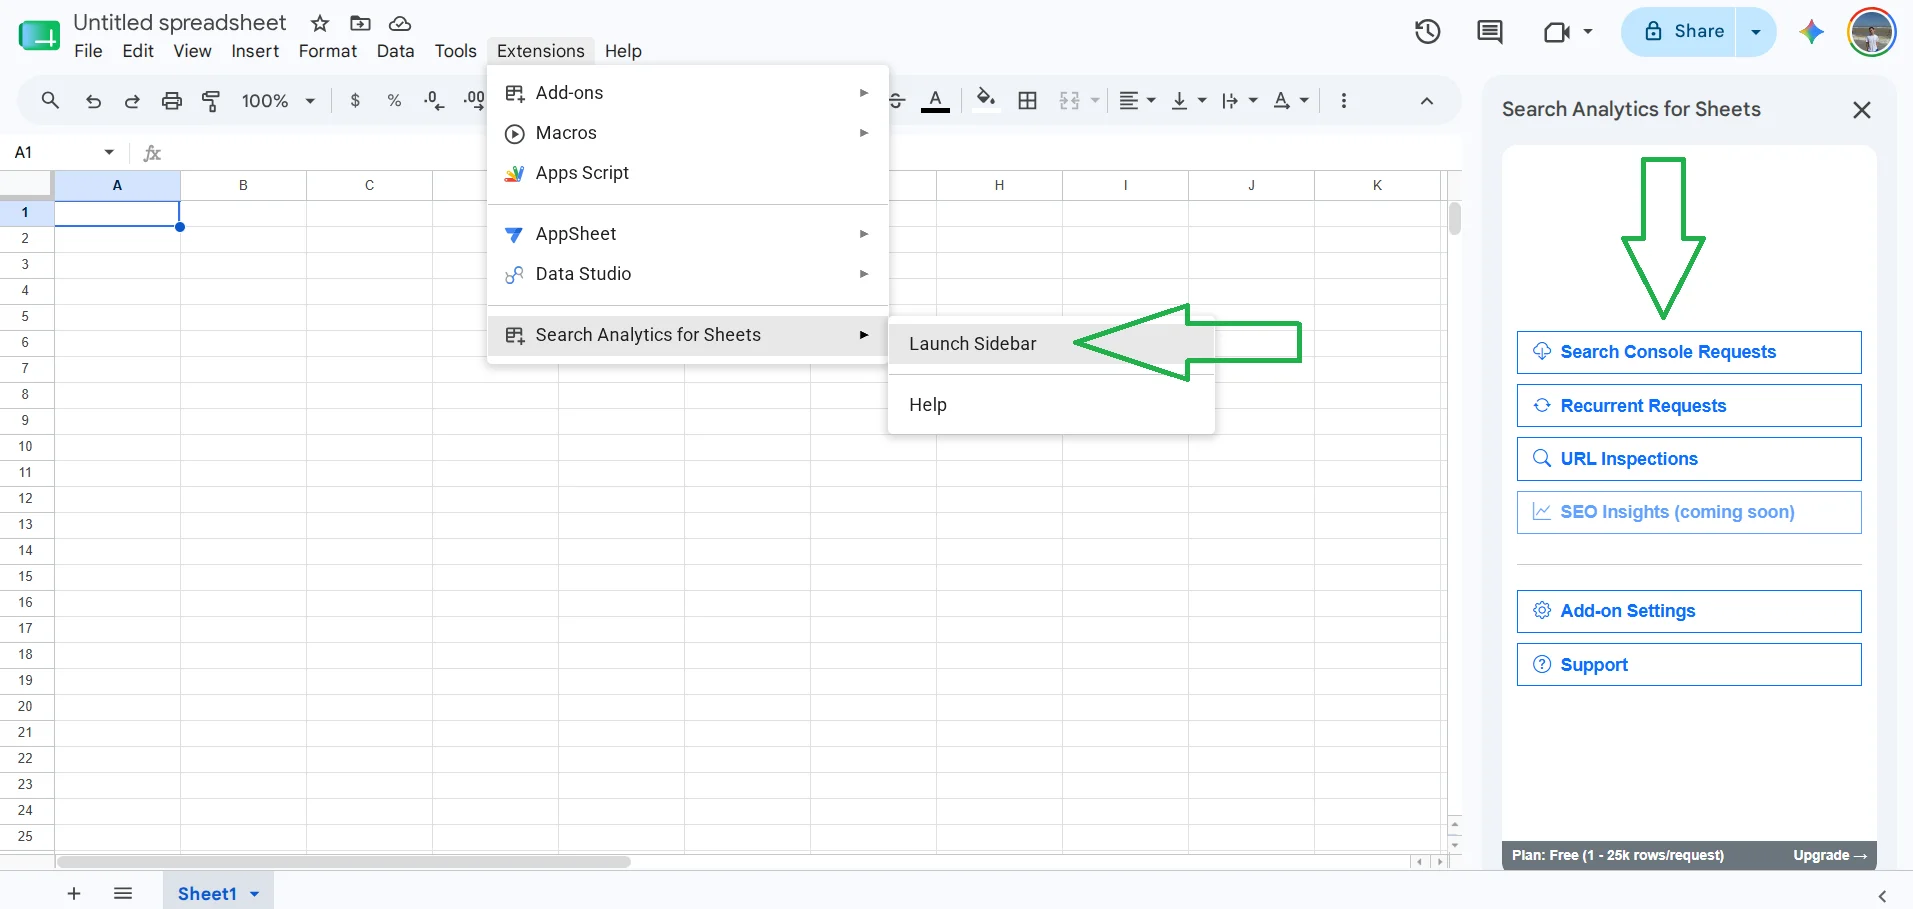Click the Share button

coord(1681,32)
